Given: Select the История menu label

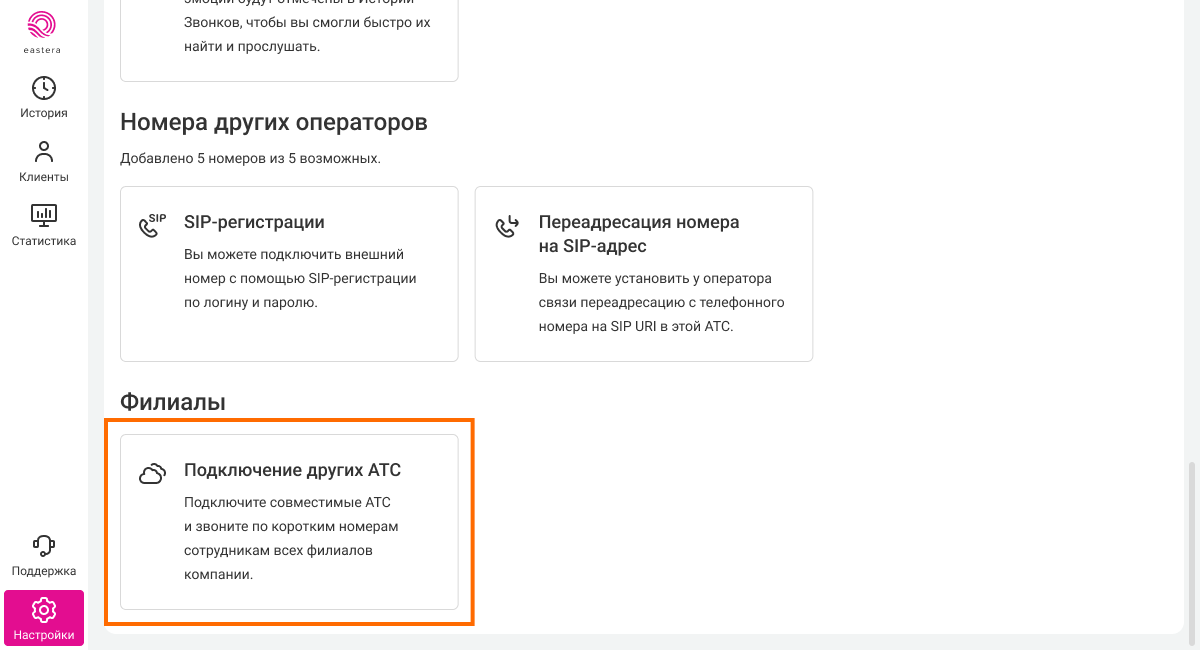Looking at the screenshot, I should pos(44,113).
